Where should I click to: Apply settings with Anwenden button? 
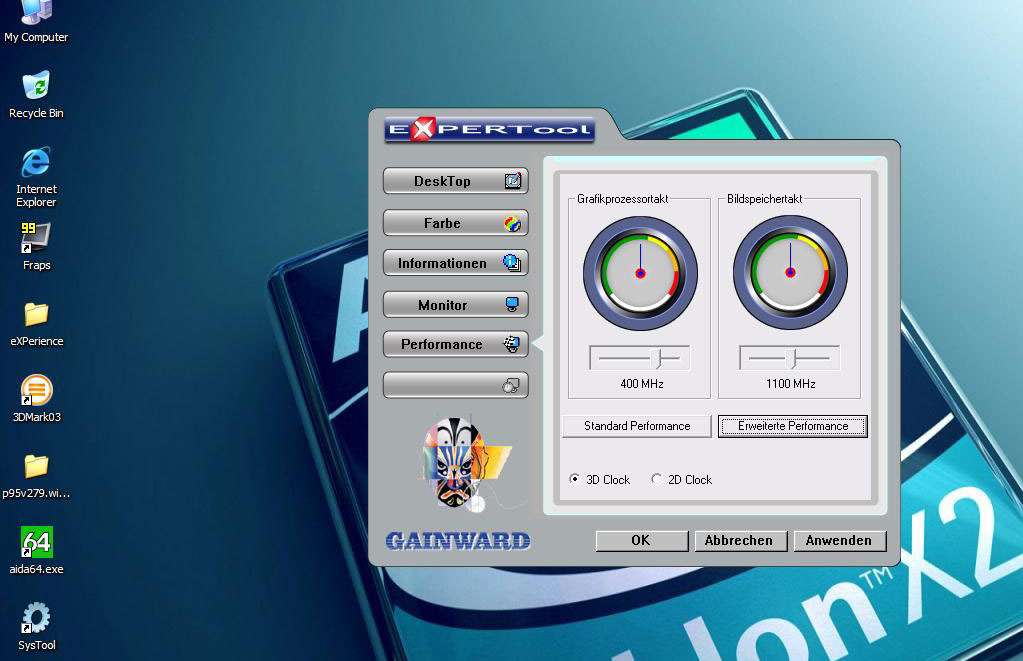click(839, 540)
